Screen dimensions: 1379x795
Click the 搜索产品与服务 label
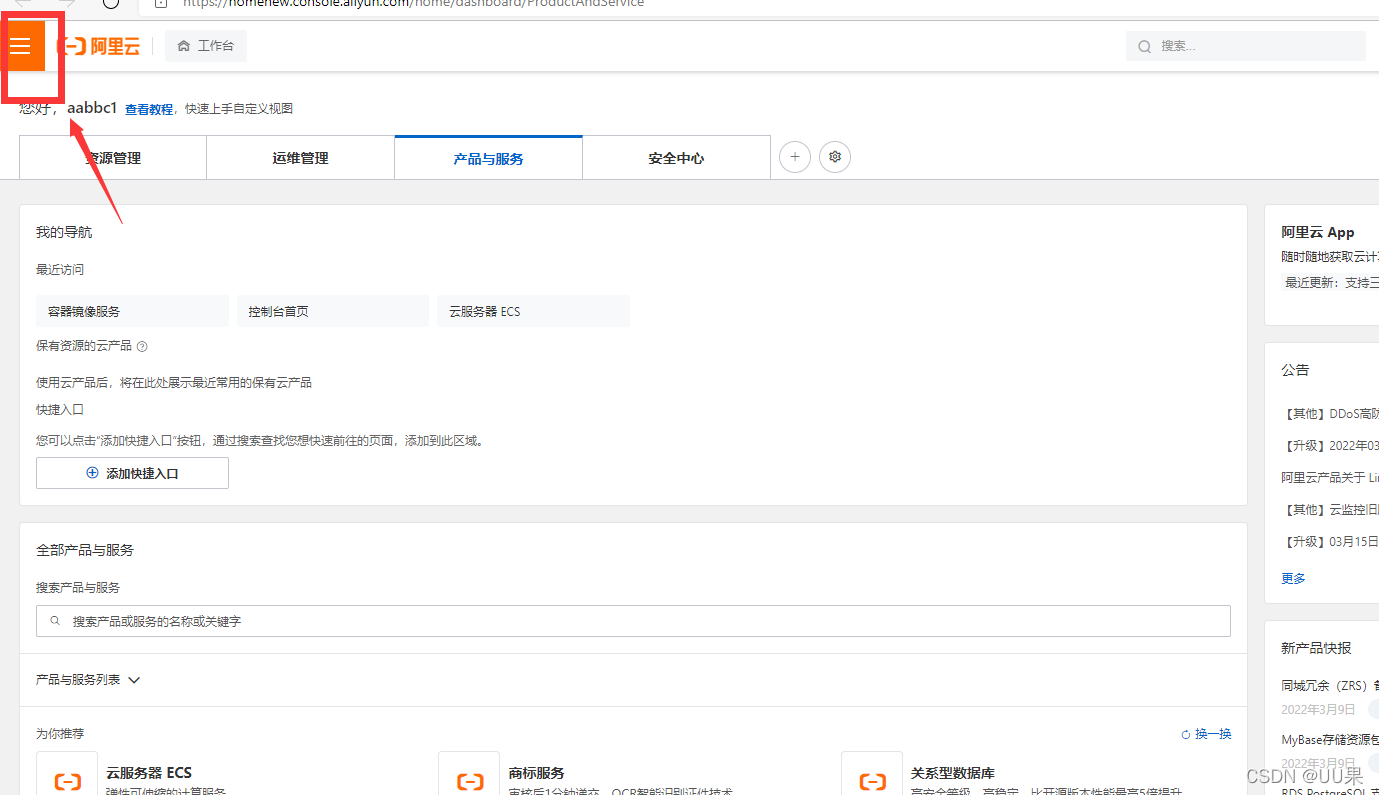tap(78, 588)
